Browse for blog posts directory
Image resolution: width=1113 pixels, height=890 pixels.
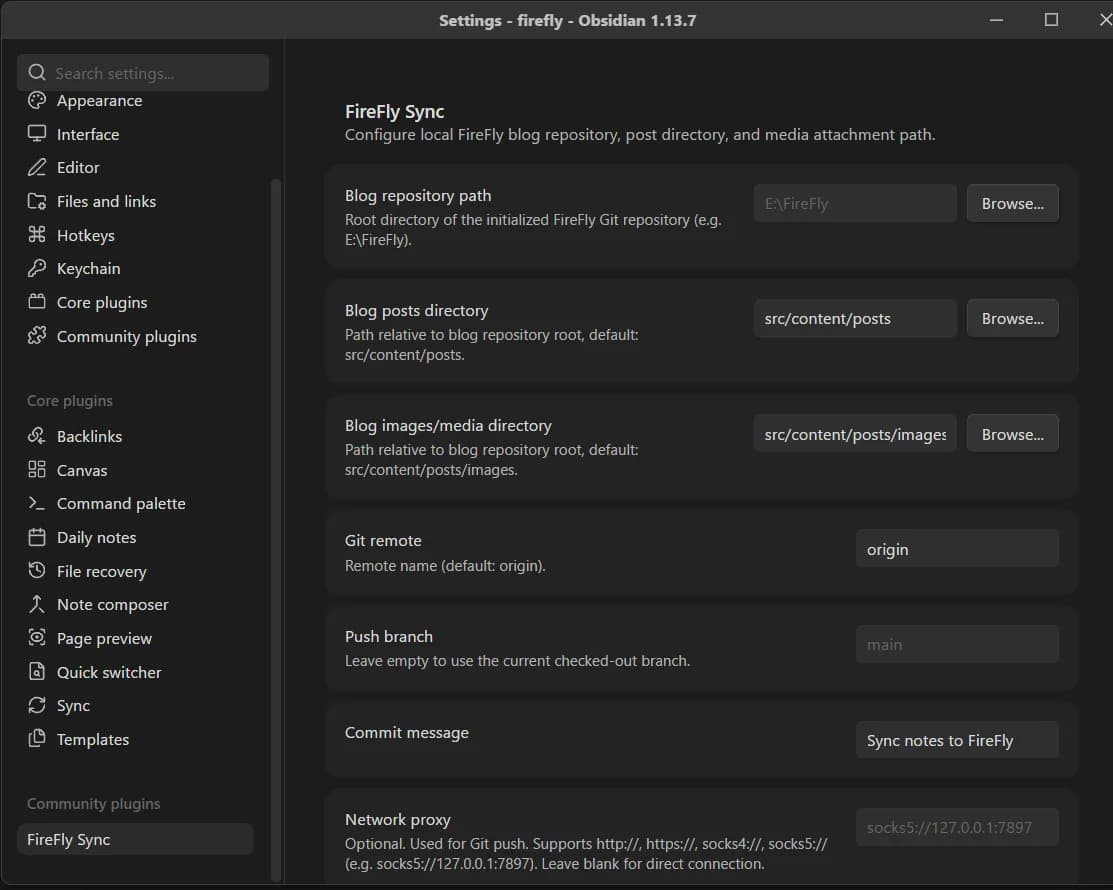pos(1012,319)
